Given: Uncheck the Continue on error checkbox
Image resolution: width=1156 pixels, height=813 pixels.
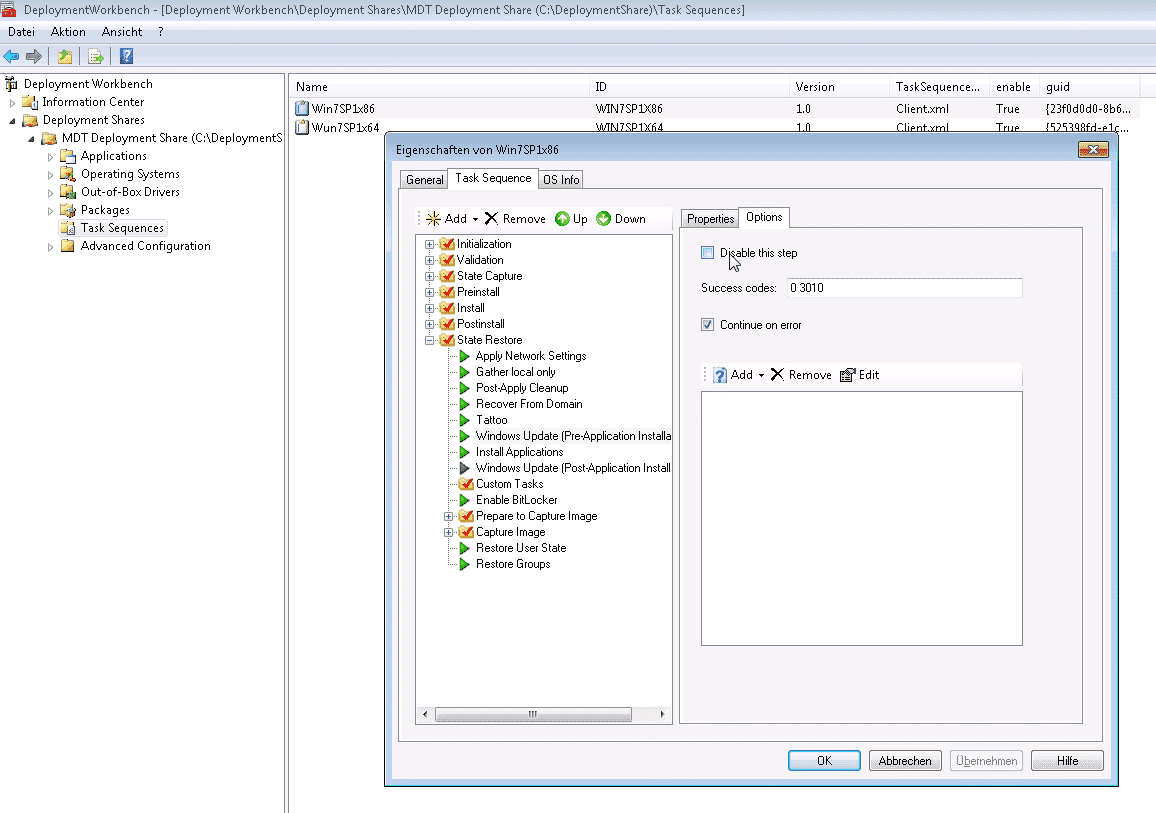Looking at the screenshot, I should point(708,325).
